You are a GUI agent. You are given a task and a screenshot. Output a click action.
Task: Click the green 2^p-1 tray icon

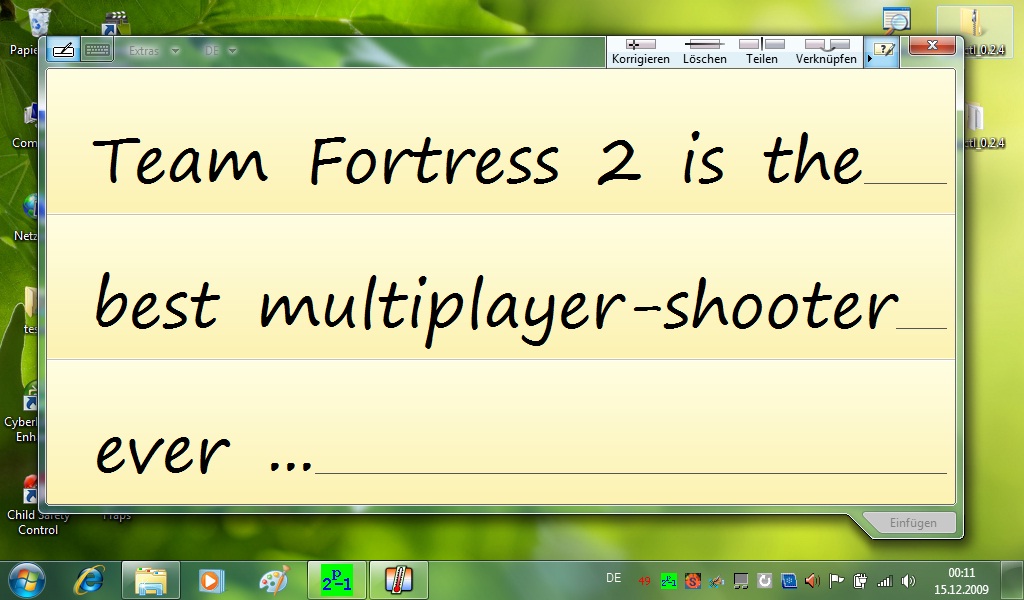(x=669, y=580)
